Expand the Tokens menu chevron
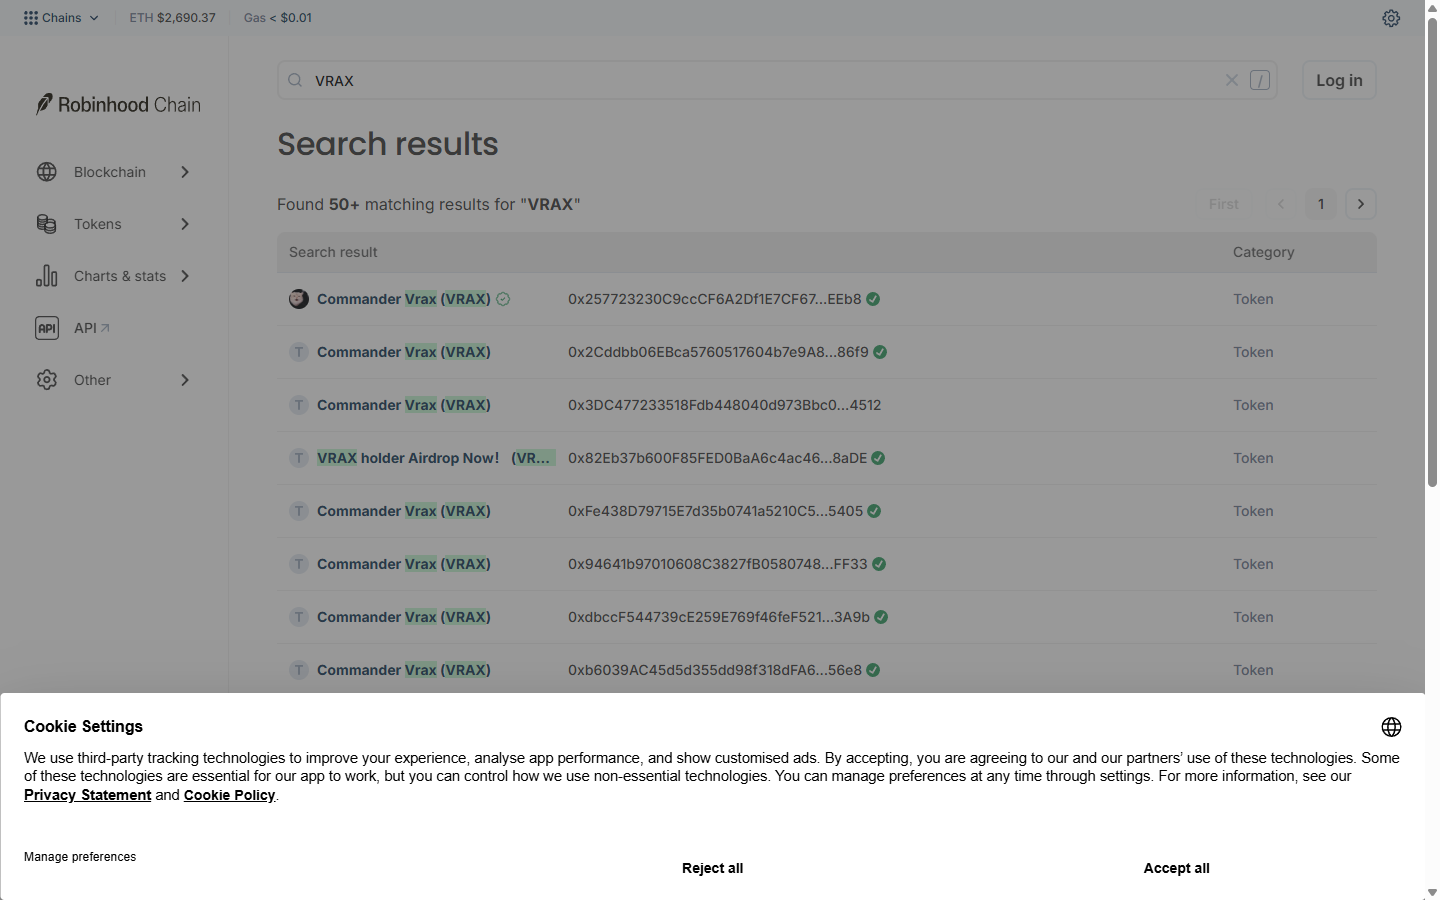This screenshot has width=1440, height=900. point(185,224)
